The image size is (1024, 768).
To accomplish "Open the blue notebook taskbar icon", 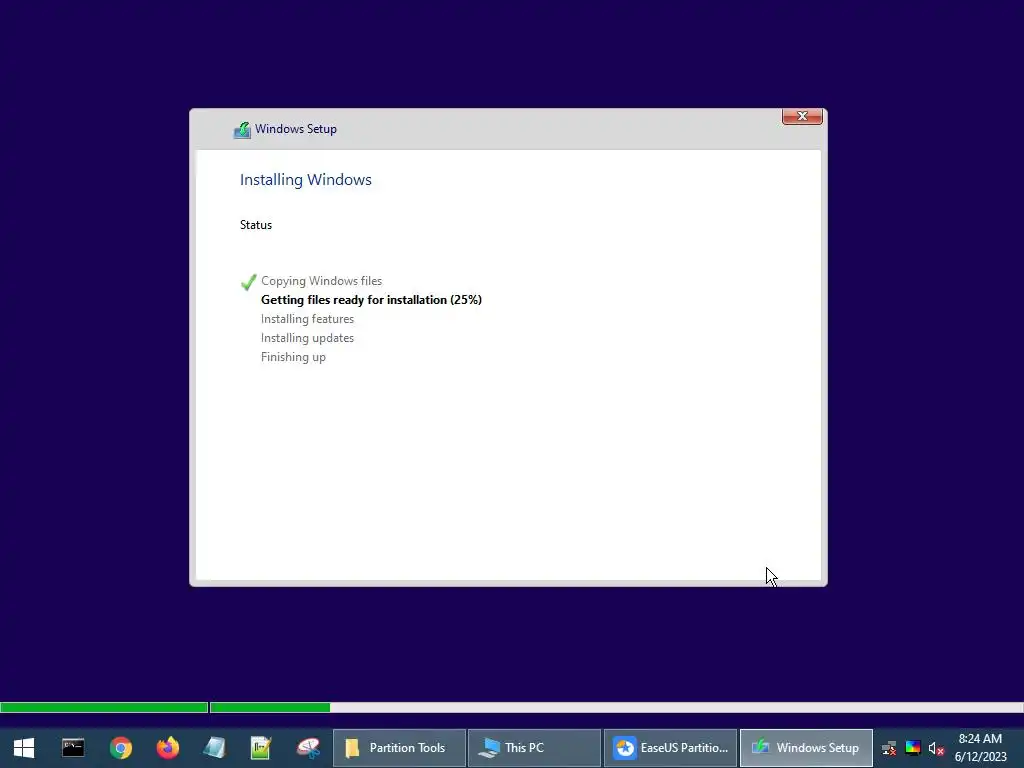I will point(215,748).
